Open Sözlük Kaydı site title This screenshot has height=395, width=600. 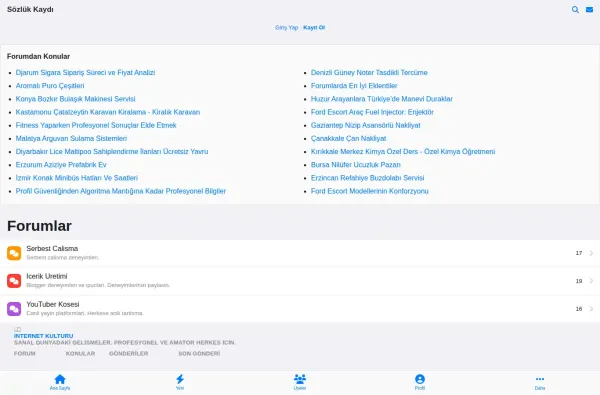tap(30, 10)
